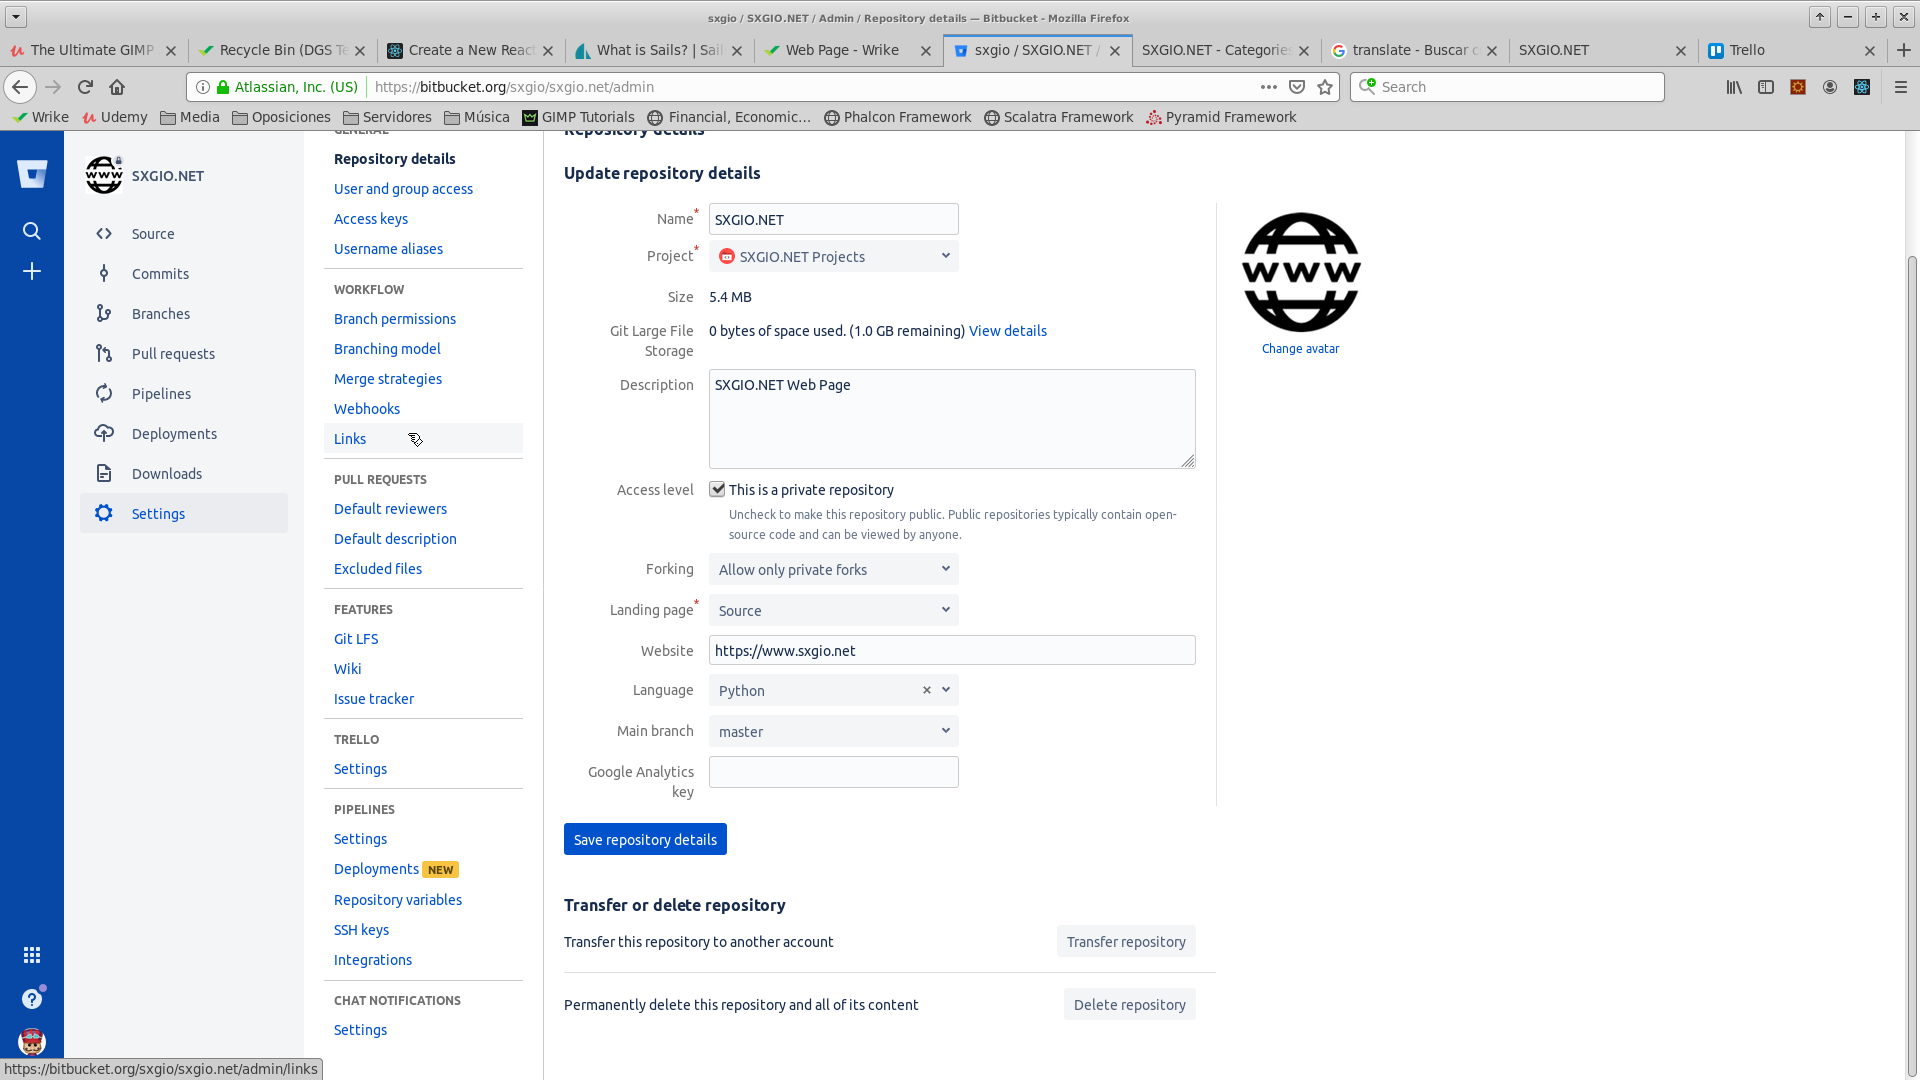Open the Links settings page
Viewport: 1920px width, 1080px height.
[349, 438]
